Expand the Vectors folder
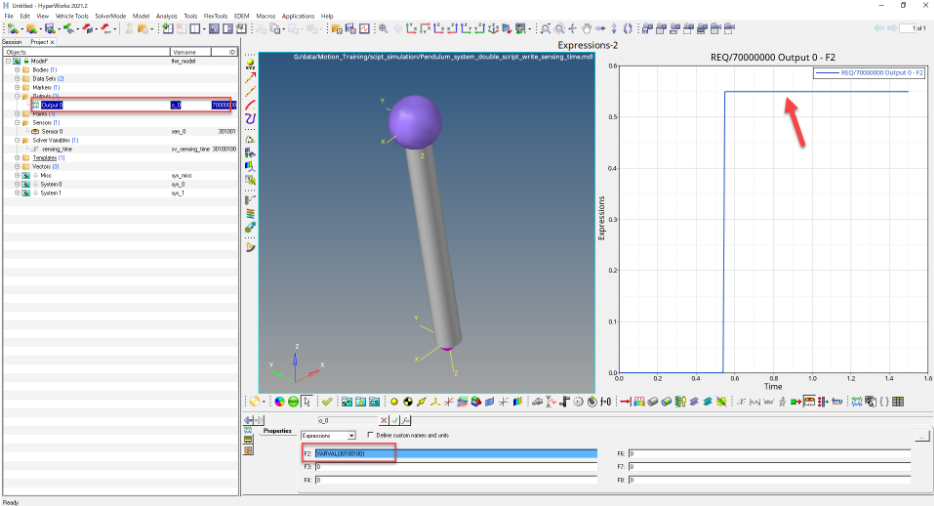Screen dimensions: 934x506 [x=17, y=167]
